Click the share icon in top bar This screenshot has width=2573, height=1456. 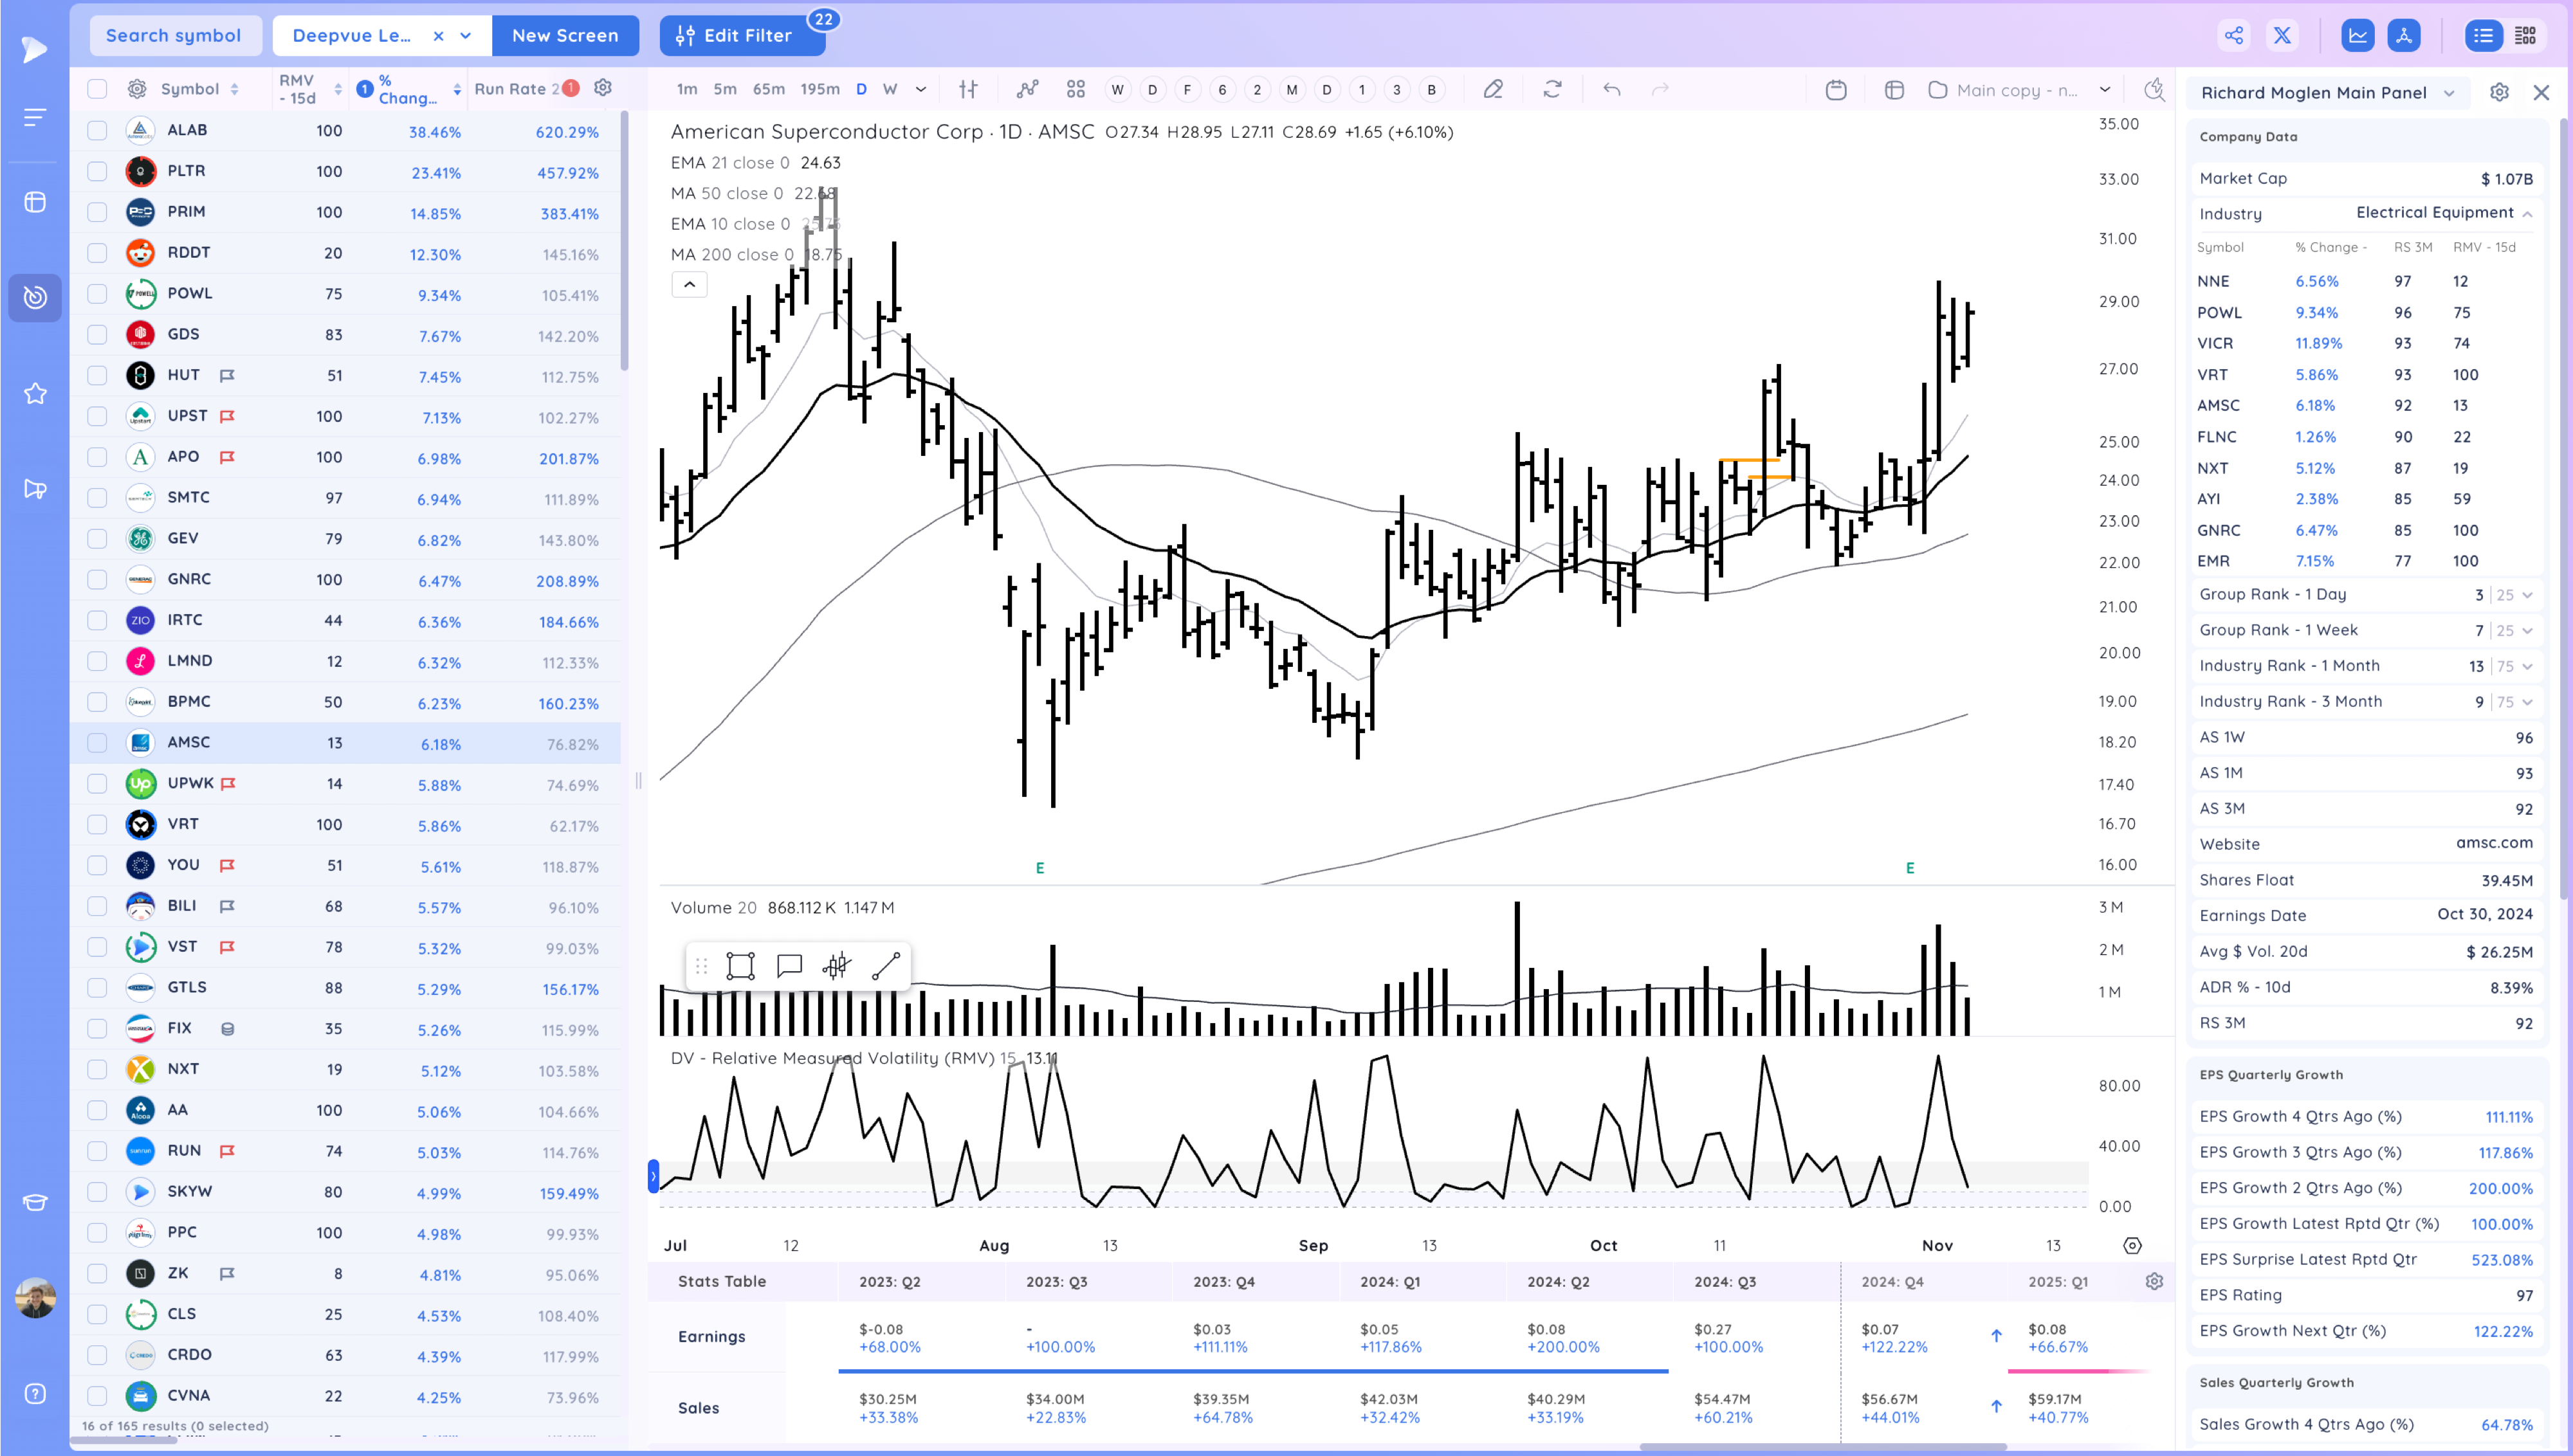[2233, 36]
